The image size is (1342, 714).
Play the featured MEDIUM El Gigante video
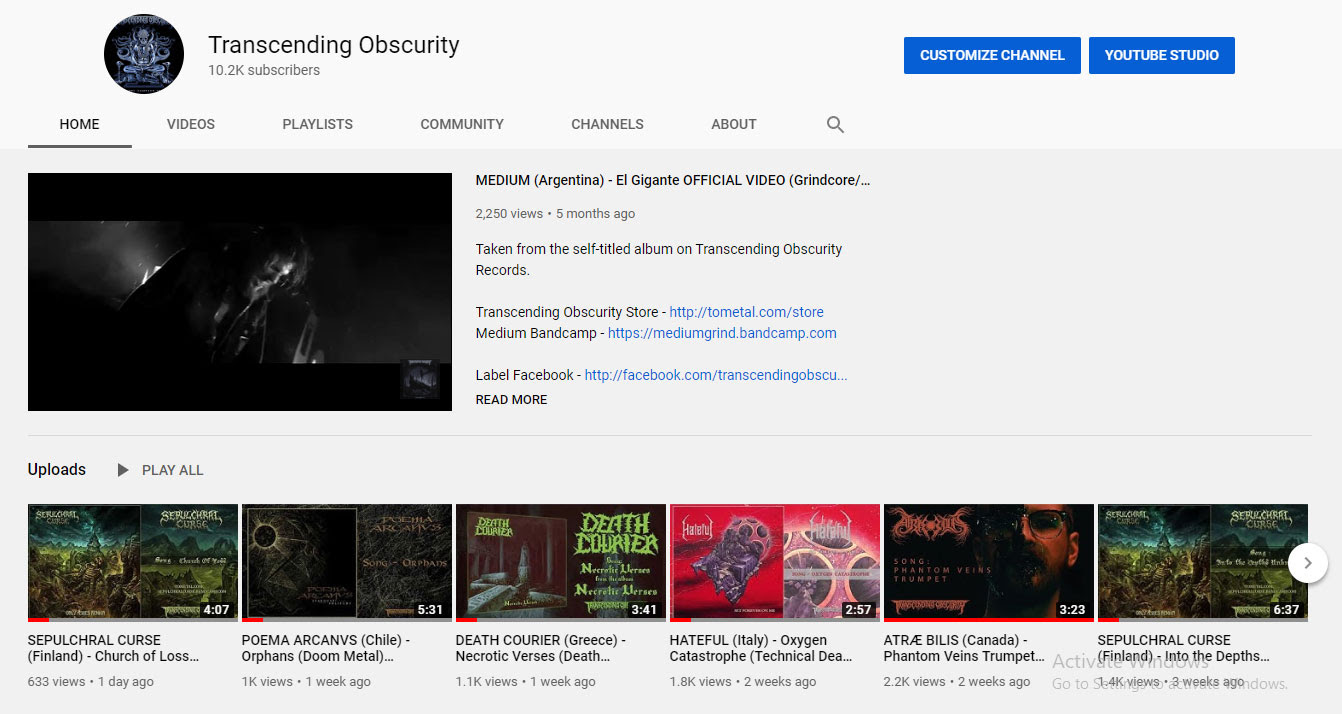tap(240, 292)
